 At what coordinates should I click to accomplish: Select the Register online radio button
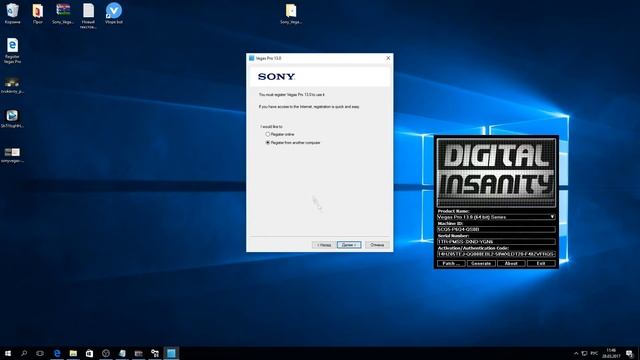[x=268, y=134]
